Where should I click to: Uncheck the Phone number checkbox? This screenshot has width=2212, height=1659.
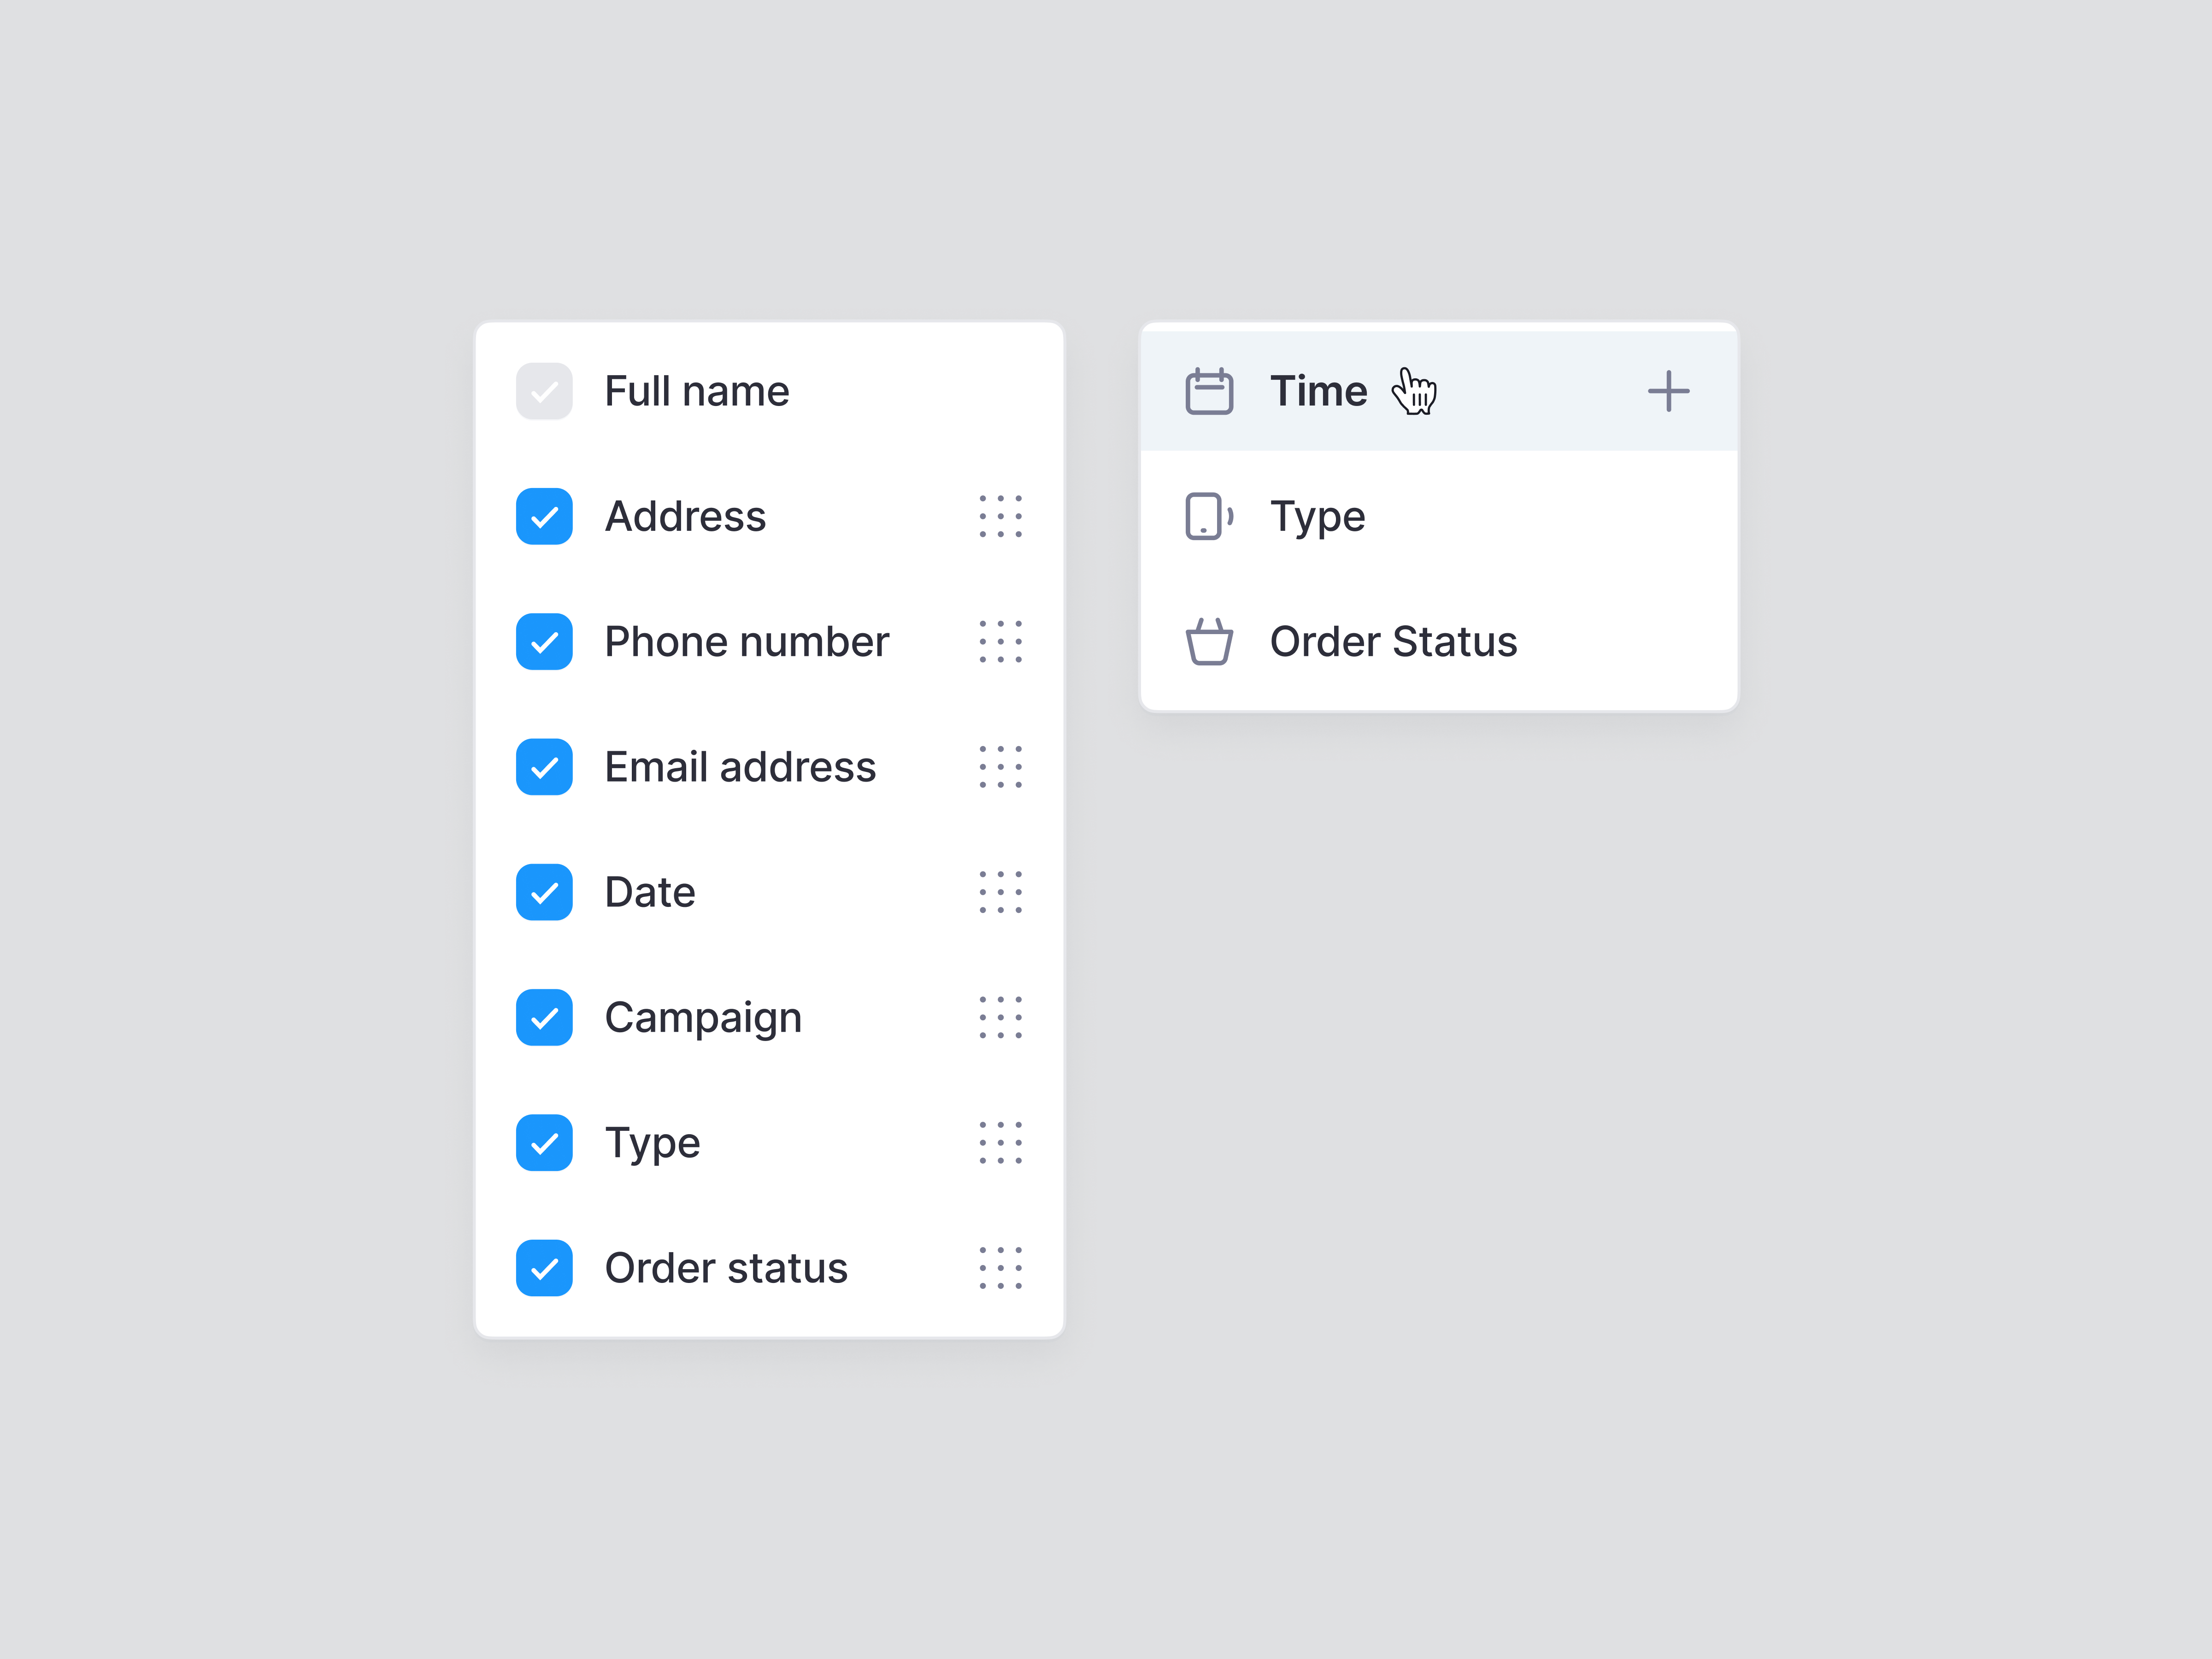point(544,641)
